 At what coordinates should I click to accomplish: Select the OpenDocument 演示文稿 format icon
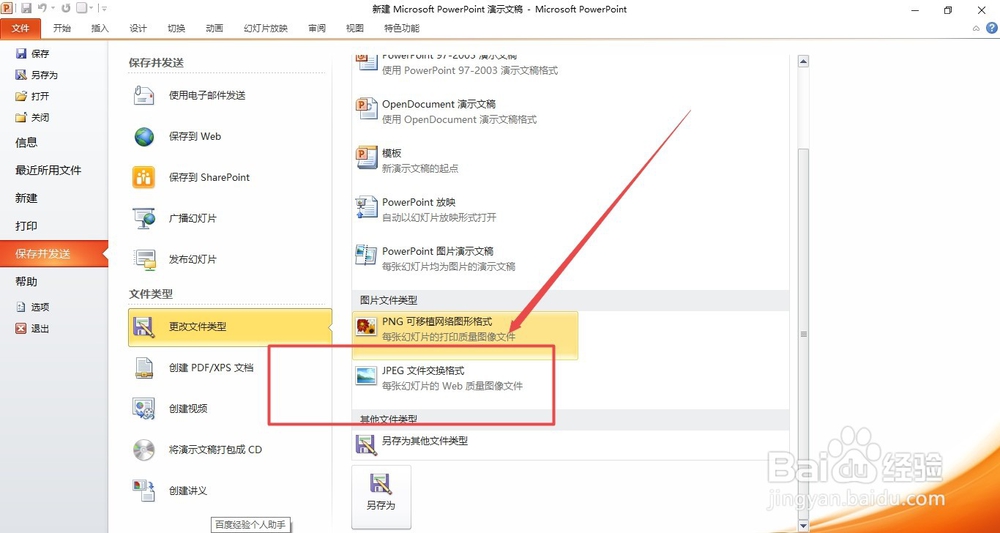366,109
